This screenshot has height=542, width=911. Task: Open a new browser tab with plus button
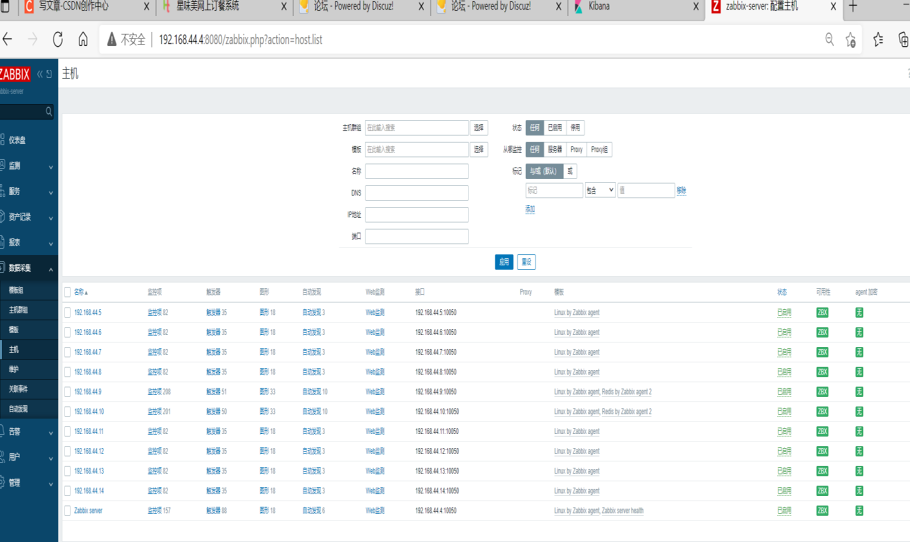click(853, 6)
